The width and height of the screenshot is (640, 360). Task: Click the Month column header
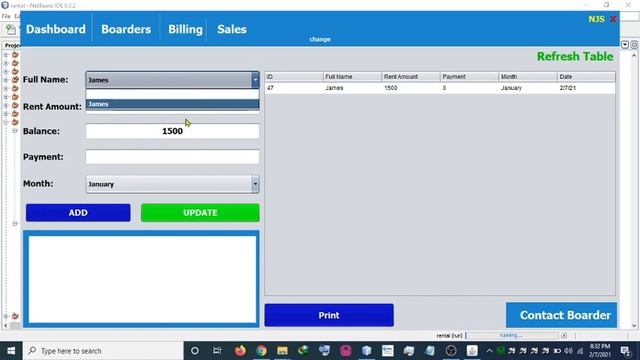coord(528,77)
